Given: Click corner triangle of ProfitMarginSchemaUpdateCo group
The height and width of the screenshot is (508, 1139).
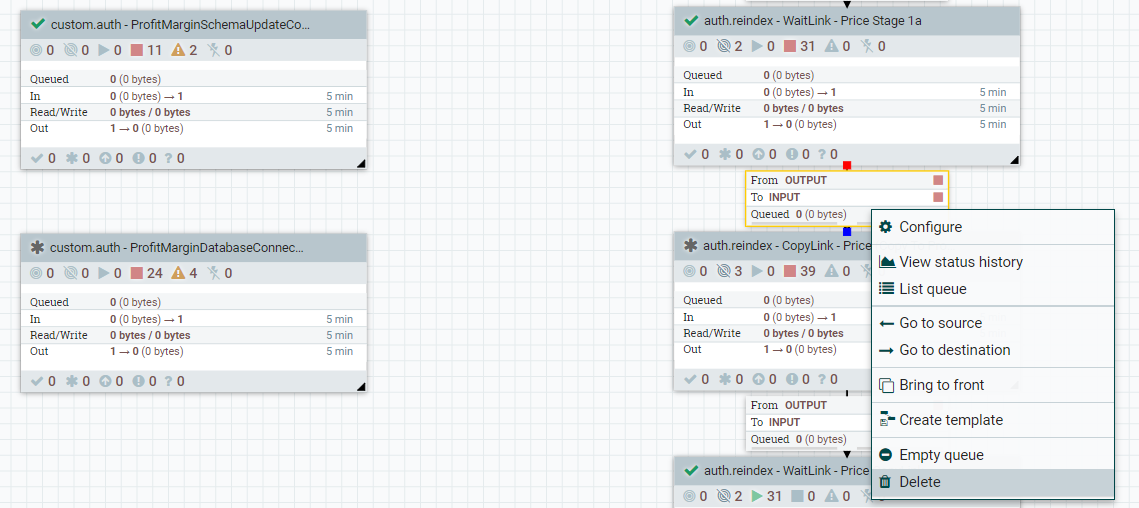Looking at the screenshot, I should tap(361, 164).
